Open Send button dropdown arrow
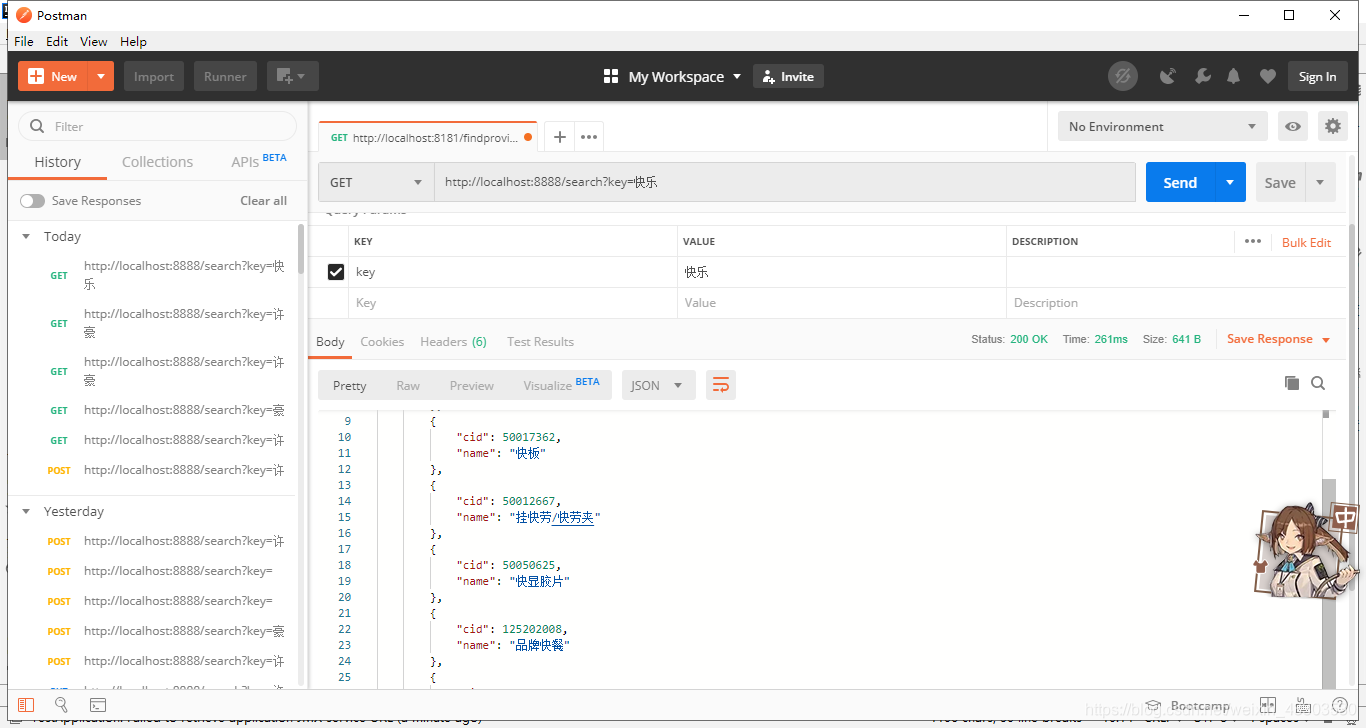This screenshot has height=728, width=1366. [x=1231, y=182]
